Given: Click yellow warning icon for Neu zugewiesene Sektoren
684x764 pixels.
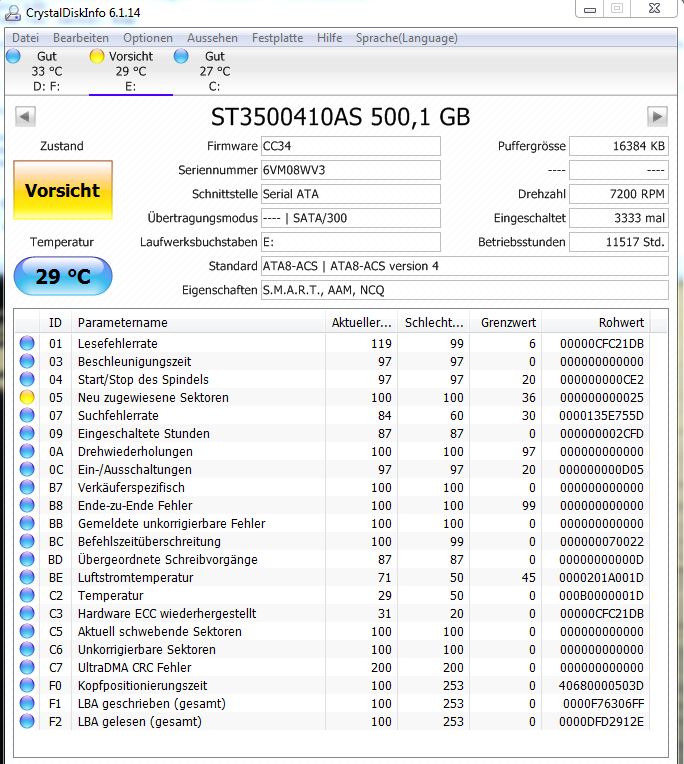Looking at the screenshot, I should tap(27, 397).
